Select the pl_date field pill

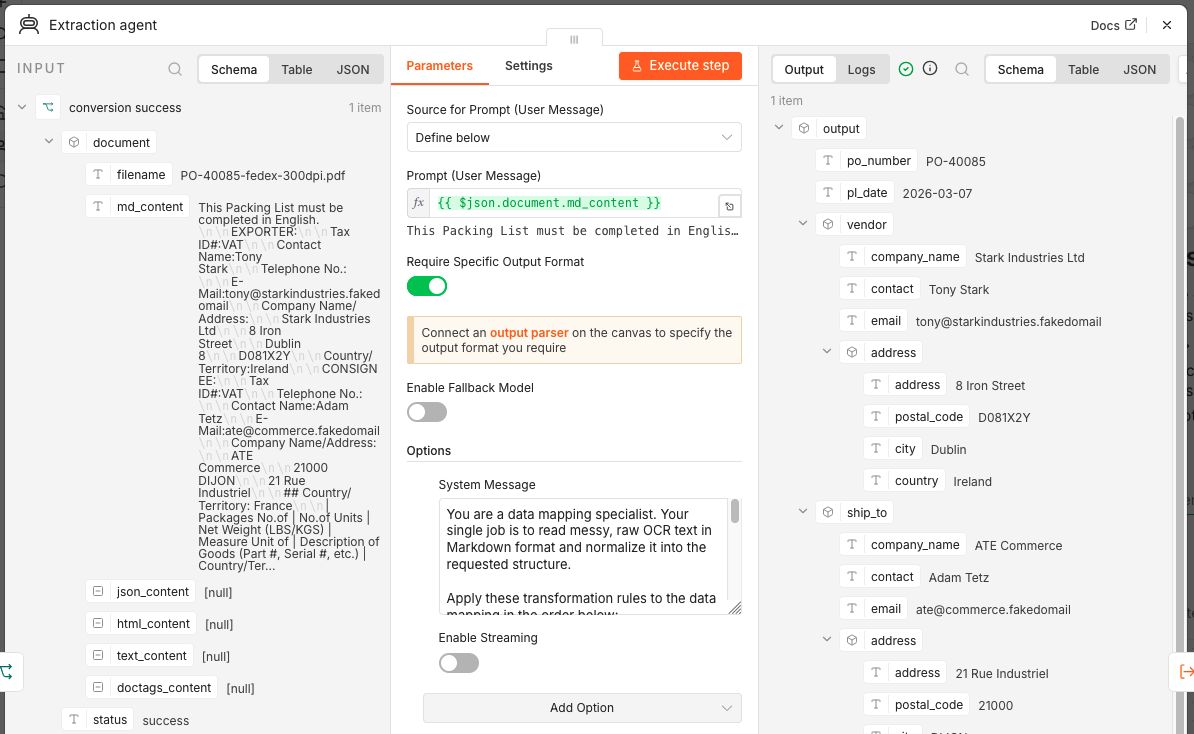tap(854, 193)
